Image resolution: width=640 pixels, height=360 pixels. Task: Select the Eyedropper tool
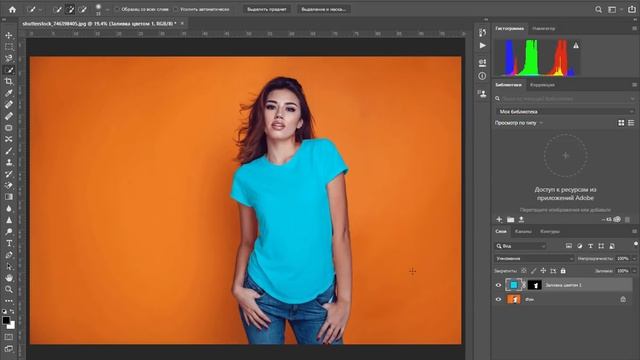(x=9, y=93)
